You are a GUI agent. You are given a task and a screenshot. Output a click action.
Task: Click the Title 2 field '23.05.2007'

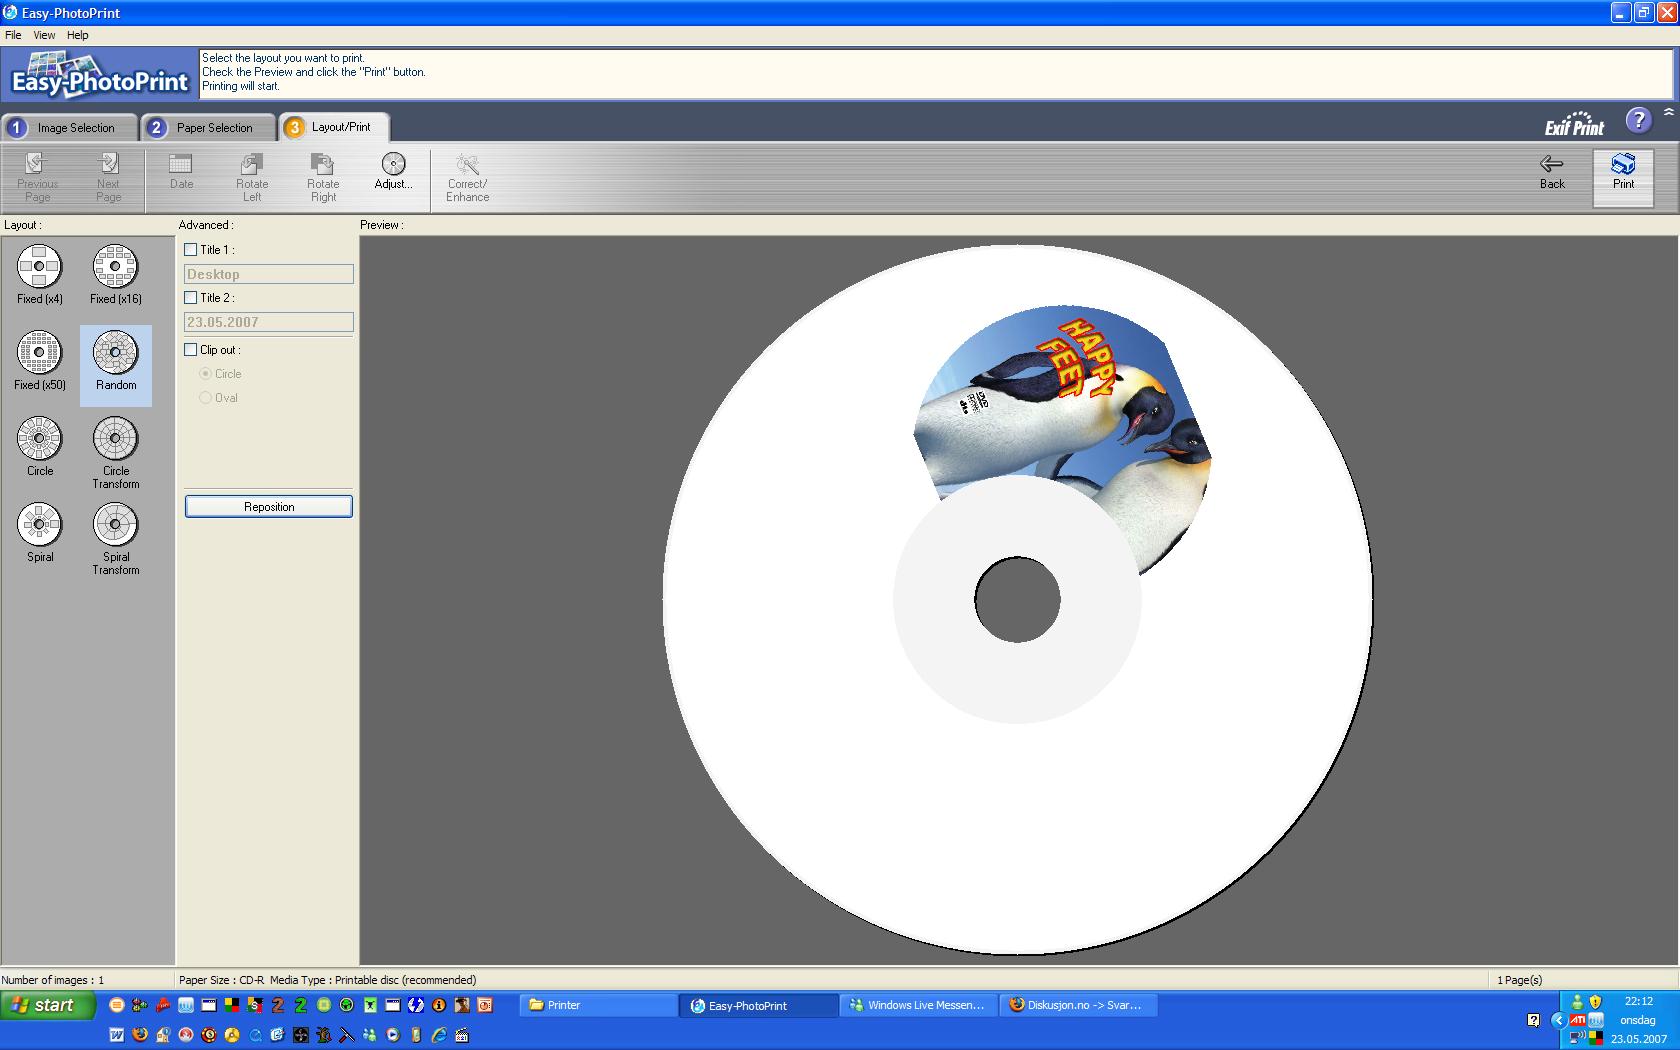pos(269,322)
